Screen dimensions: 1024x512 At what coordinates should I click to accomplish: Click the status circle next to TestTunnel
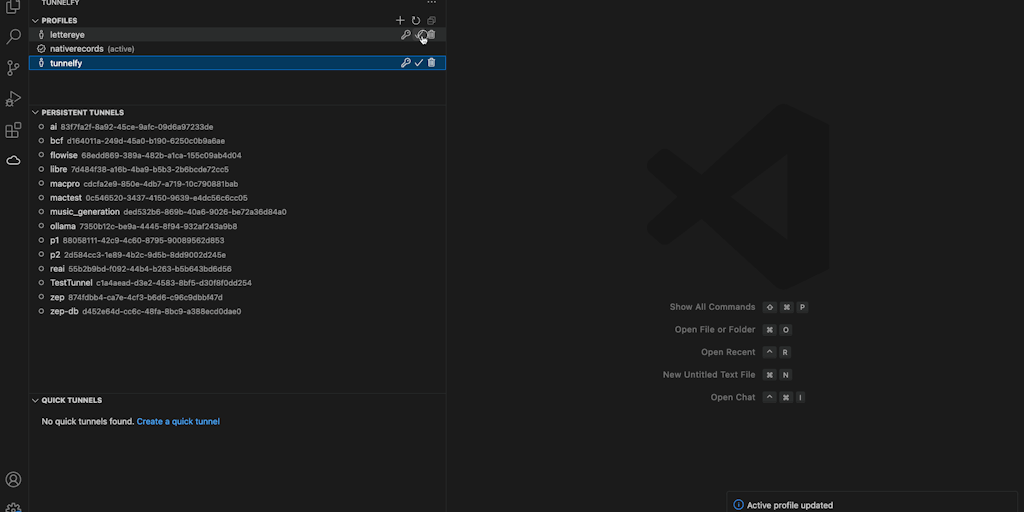coord(42,283)
